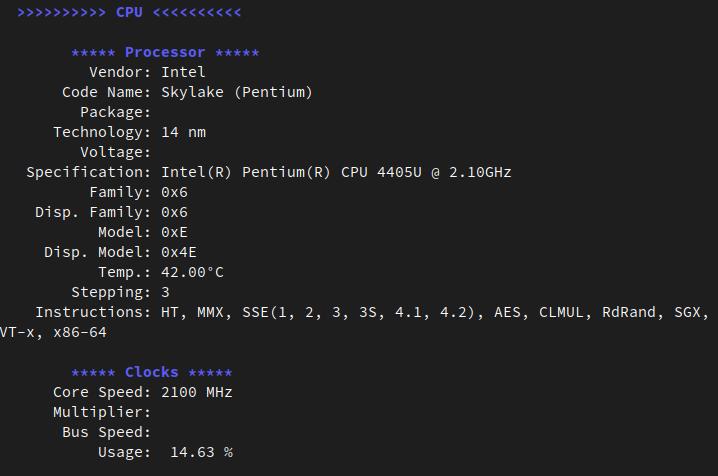Select the Vendor value Intel
The image size is (718, 476).
[x=183, y=72]
